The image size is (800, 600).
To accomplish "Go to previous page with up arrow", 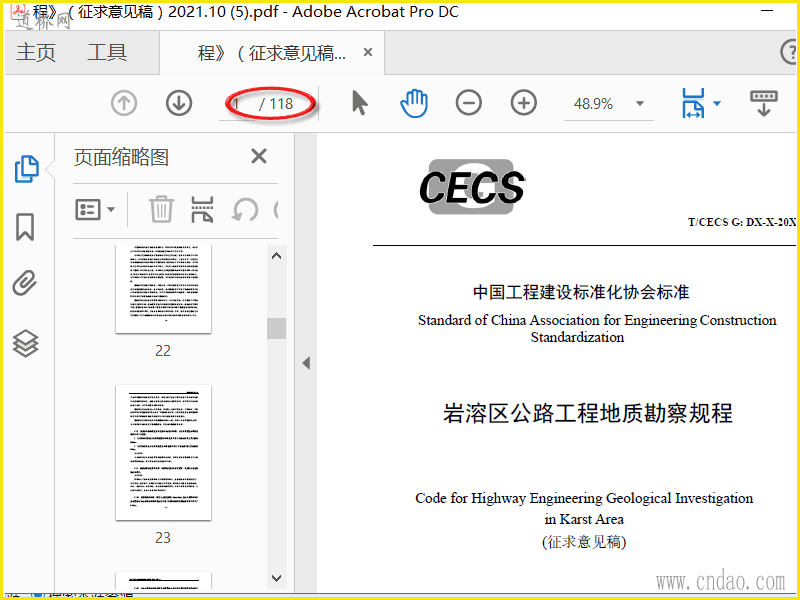I will pyautogui.click(x=124, y=103).
